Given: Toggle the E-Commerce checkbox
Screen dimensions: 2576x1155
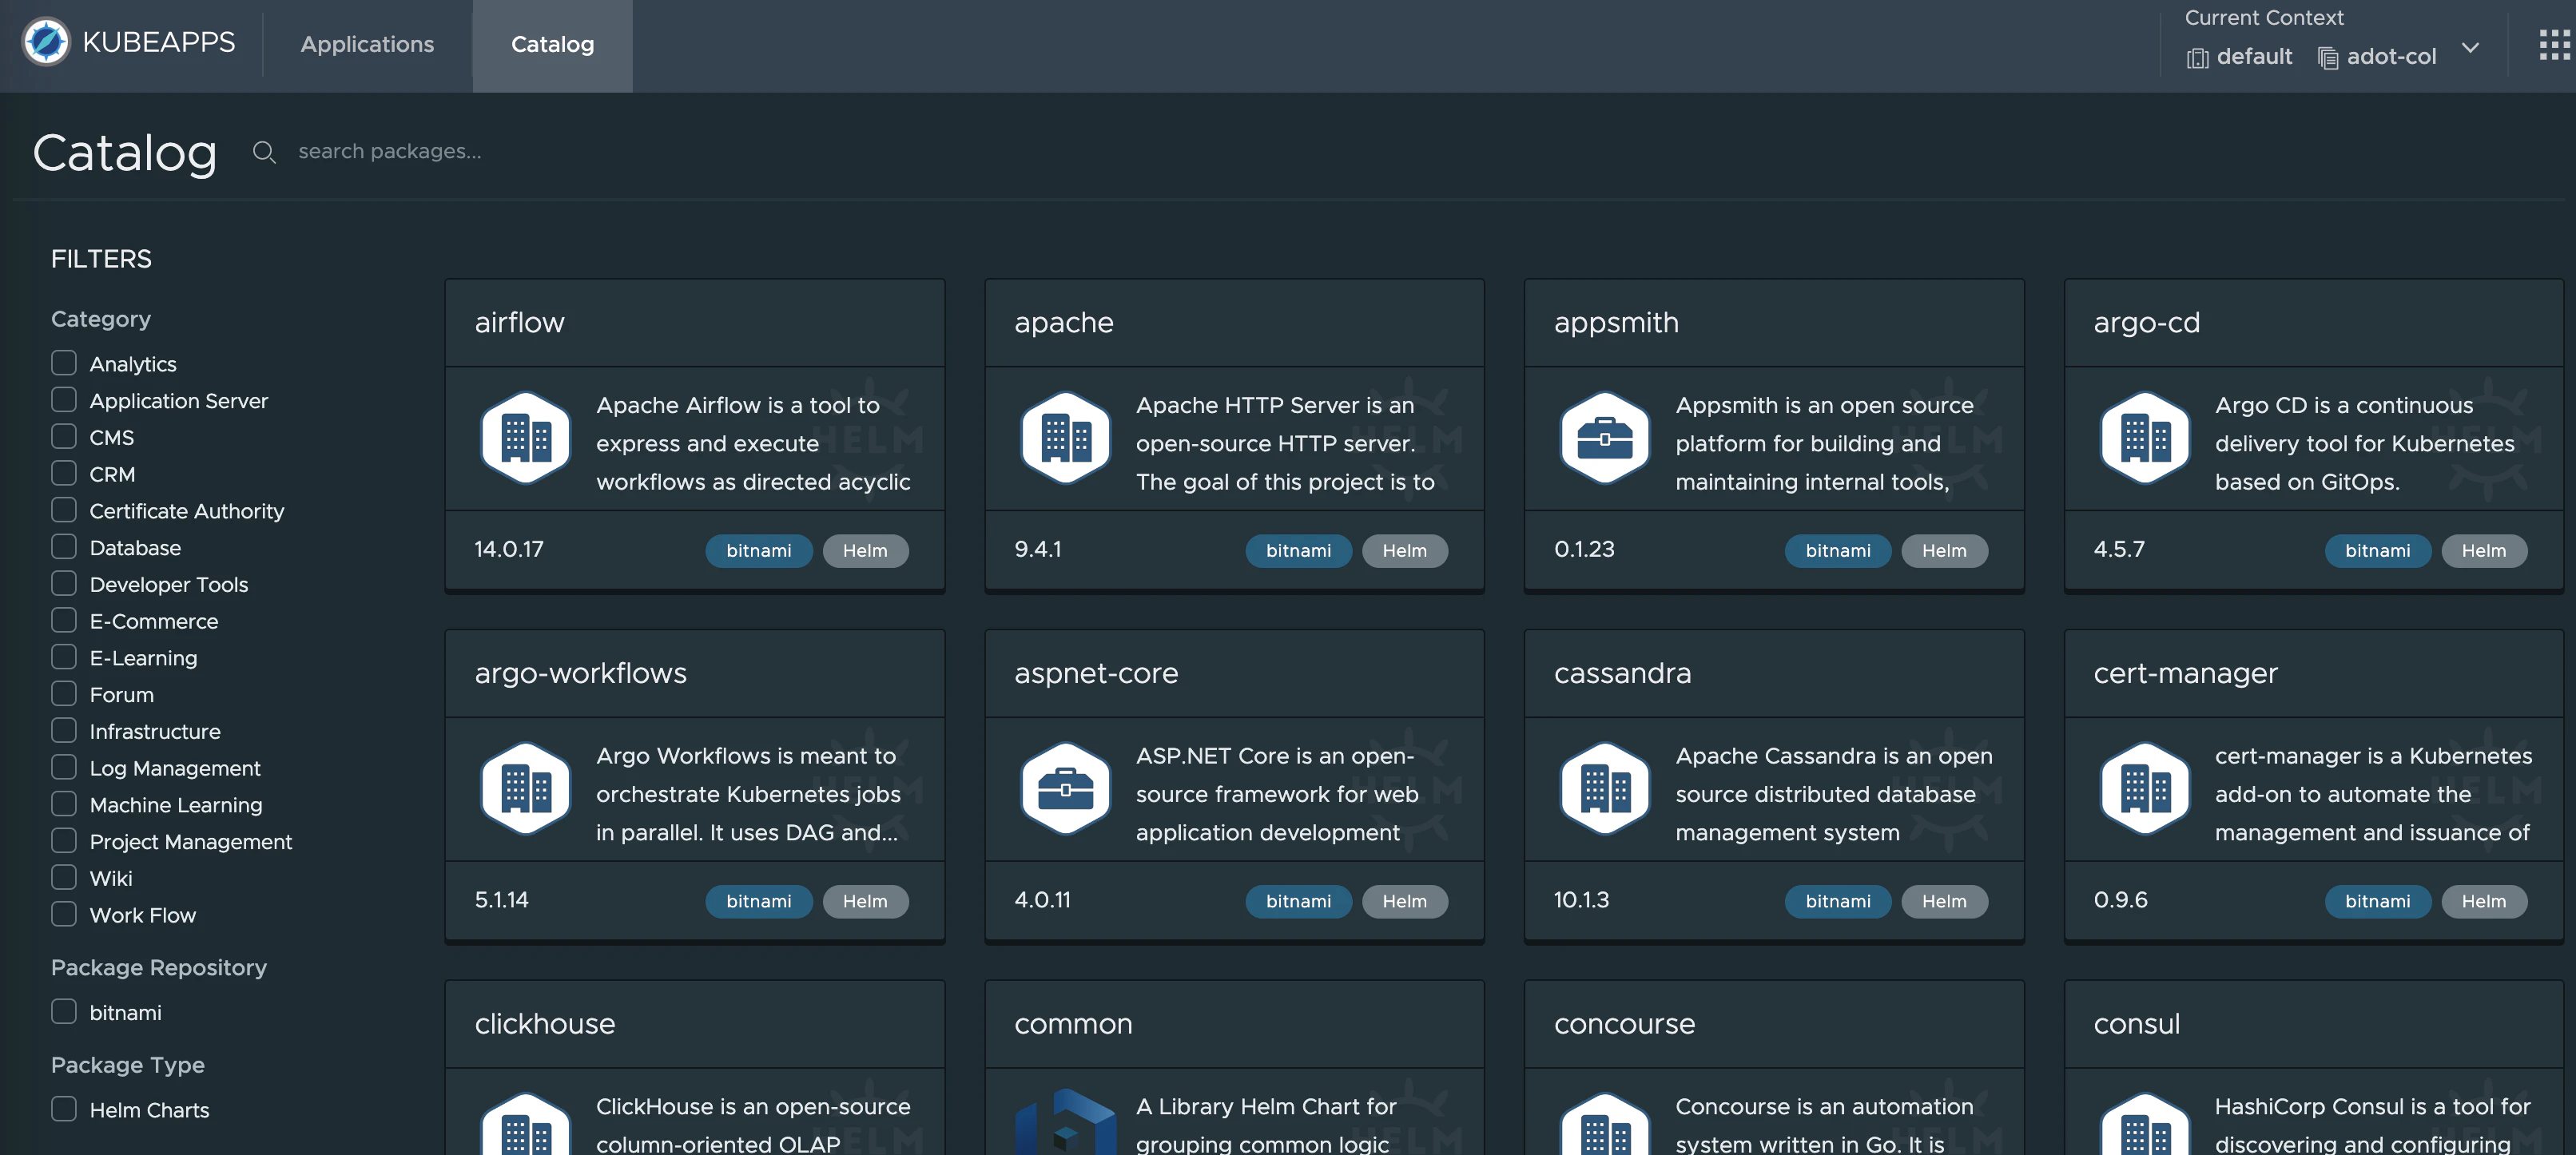Looking at the screenshot, I should click(x=64, y=620).
